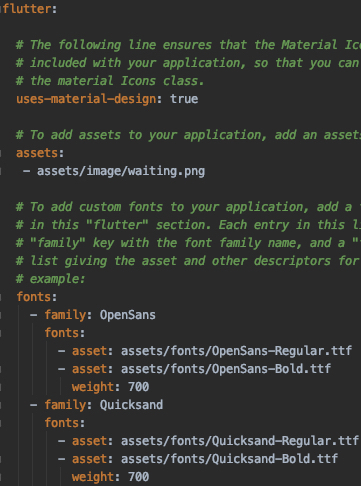Click the path "assets/fonts/OpenSans-Bold.ttf"

tap(226, 369)
